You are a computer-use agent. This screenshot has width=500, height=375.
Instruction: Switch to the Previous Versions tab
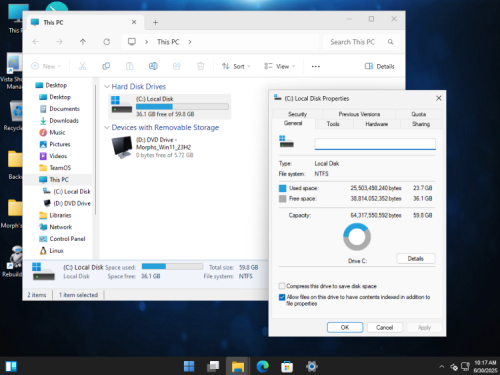pos(359,114)
